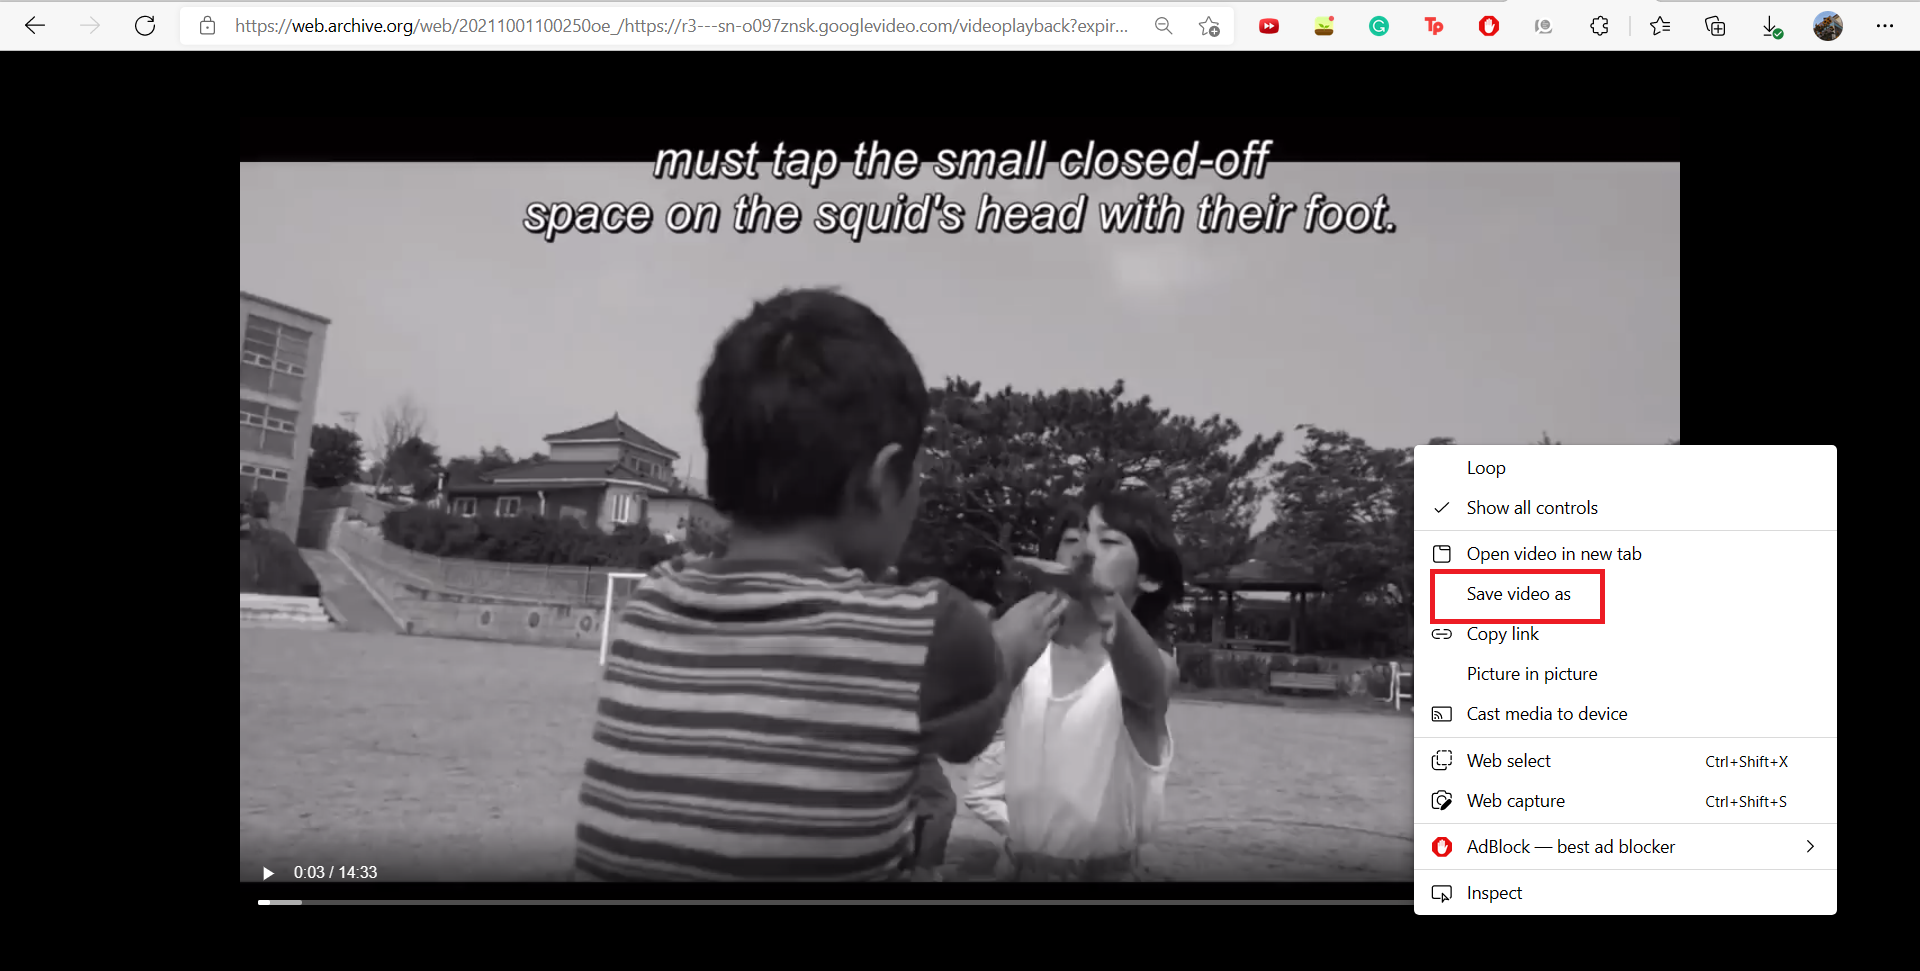Open the Grammarly extension
This screenshot has height=971, width=1920.
[1379, 26]
